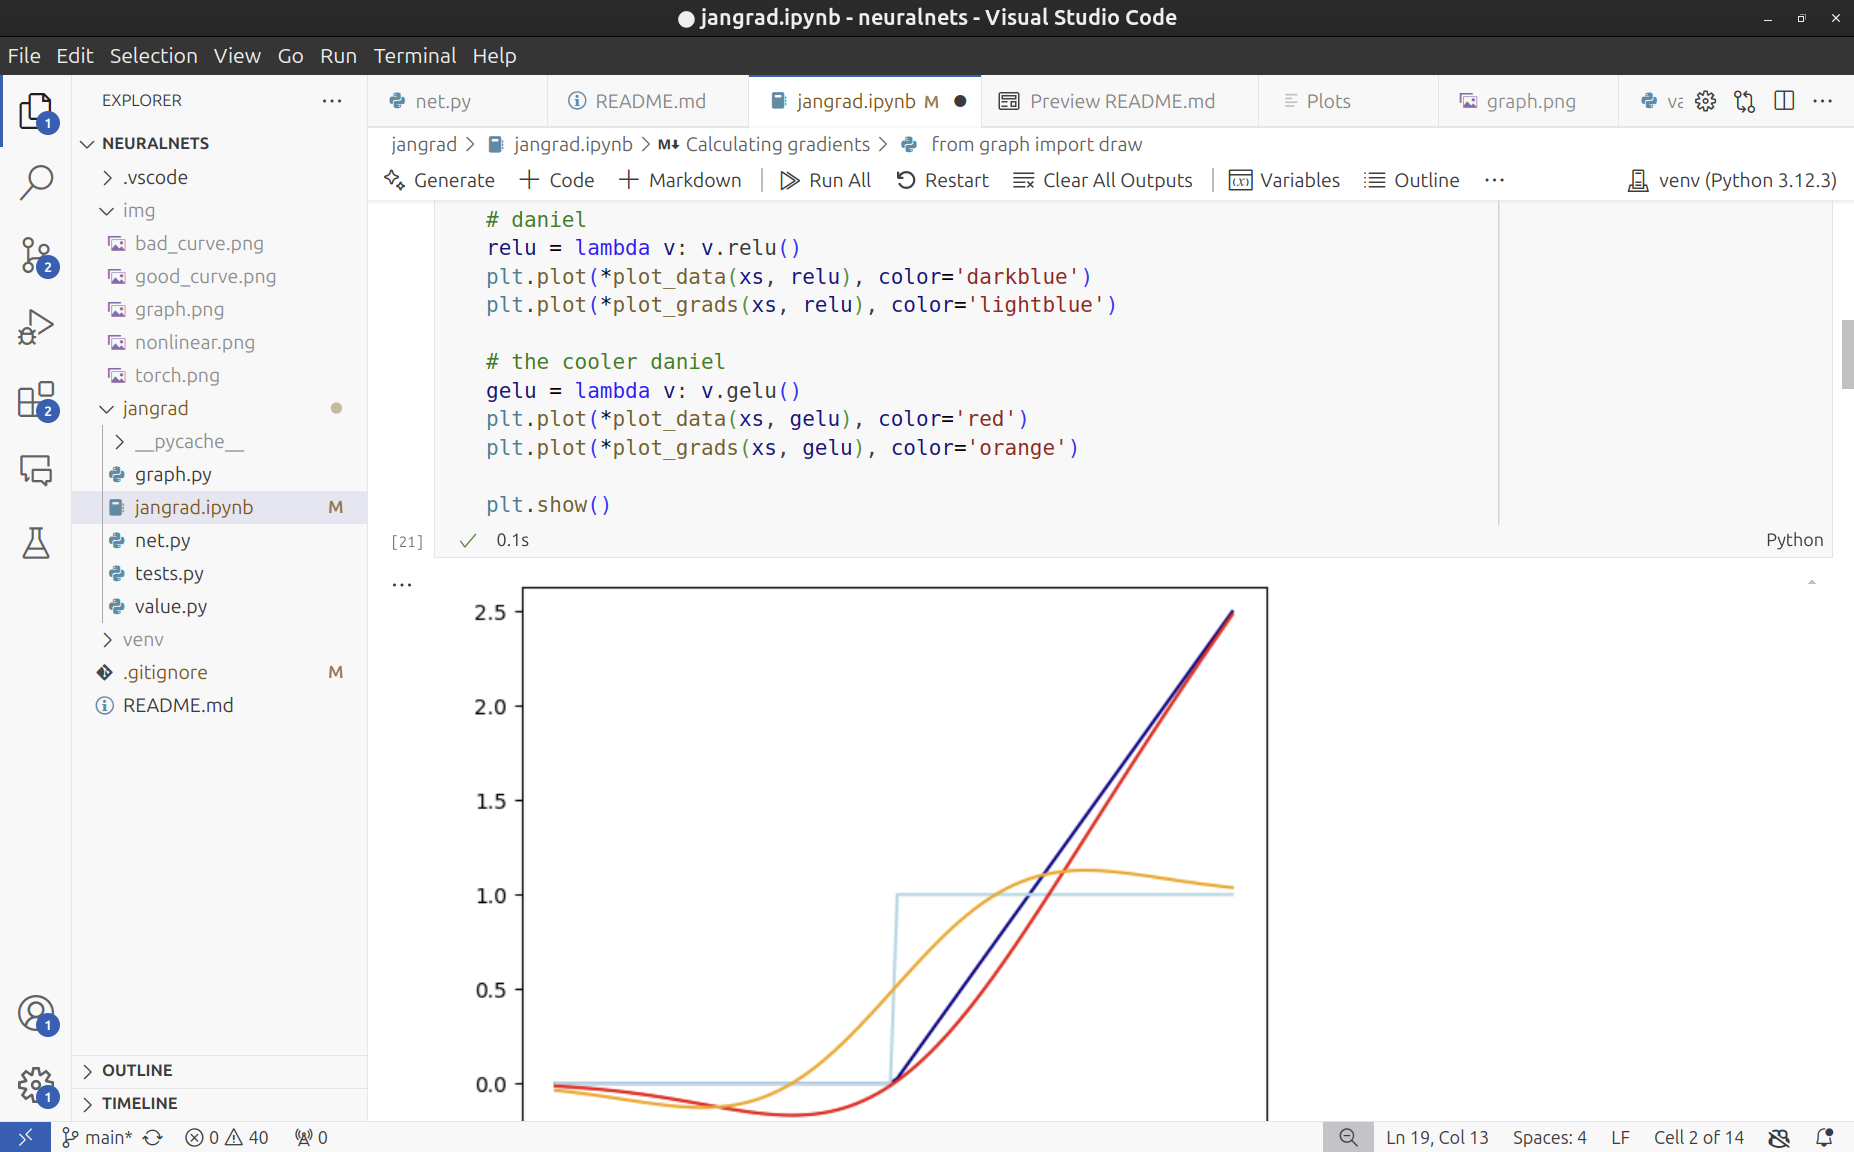Open the remote window indicator
The height and width of the screenshot is (1152, 1854).
coord(25,1137)
